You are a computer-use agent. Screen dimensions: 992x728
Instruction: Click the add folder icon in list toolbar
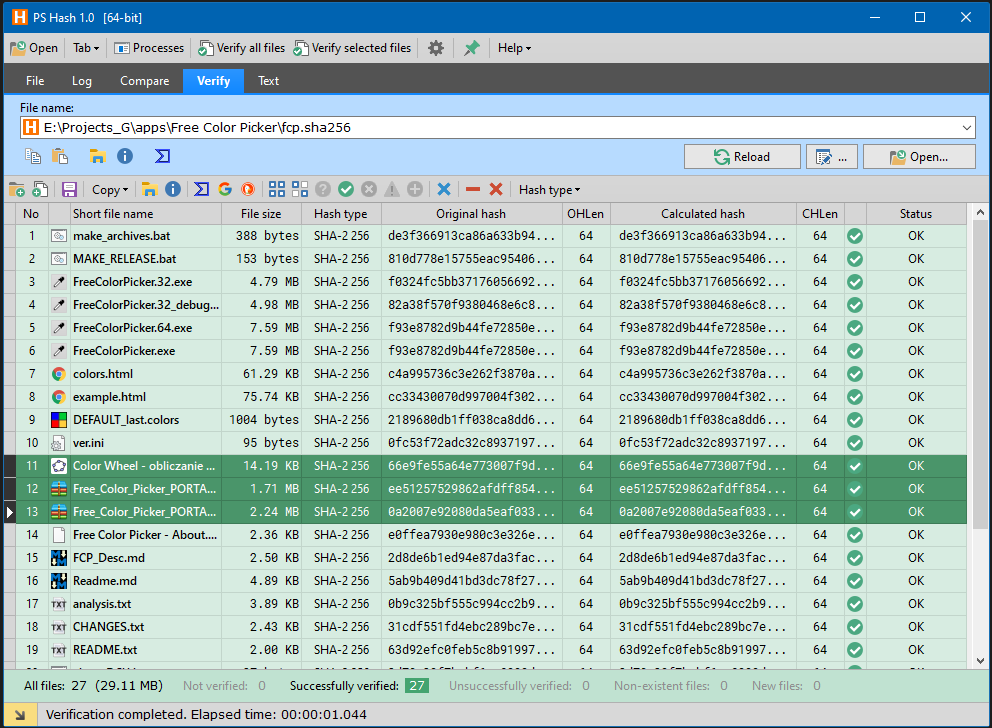[17, 189]
